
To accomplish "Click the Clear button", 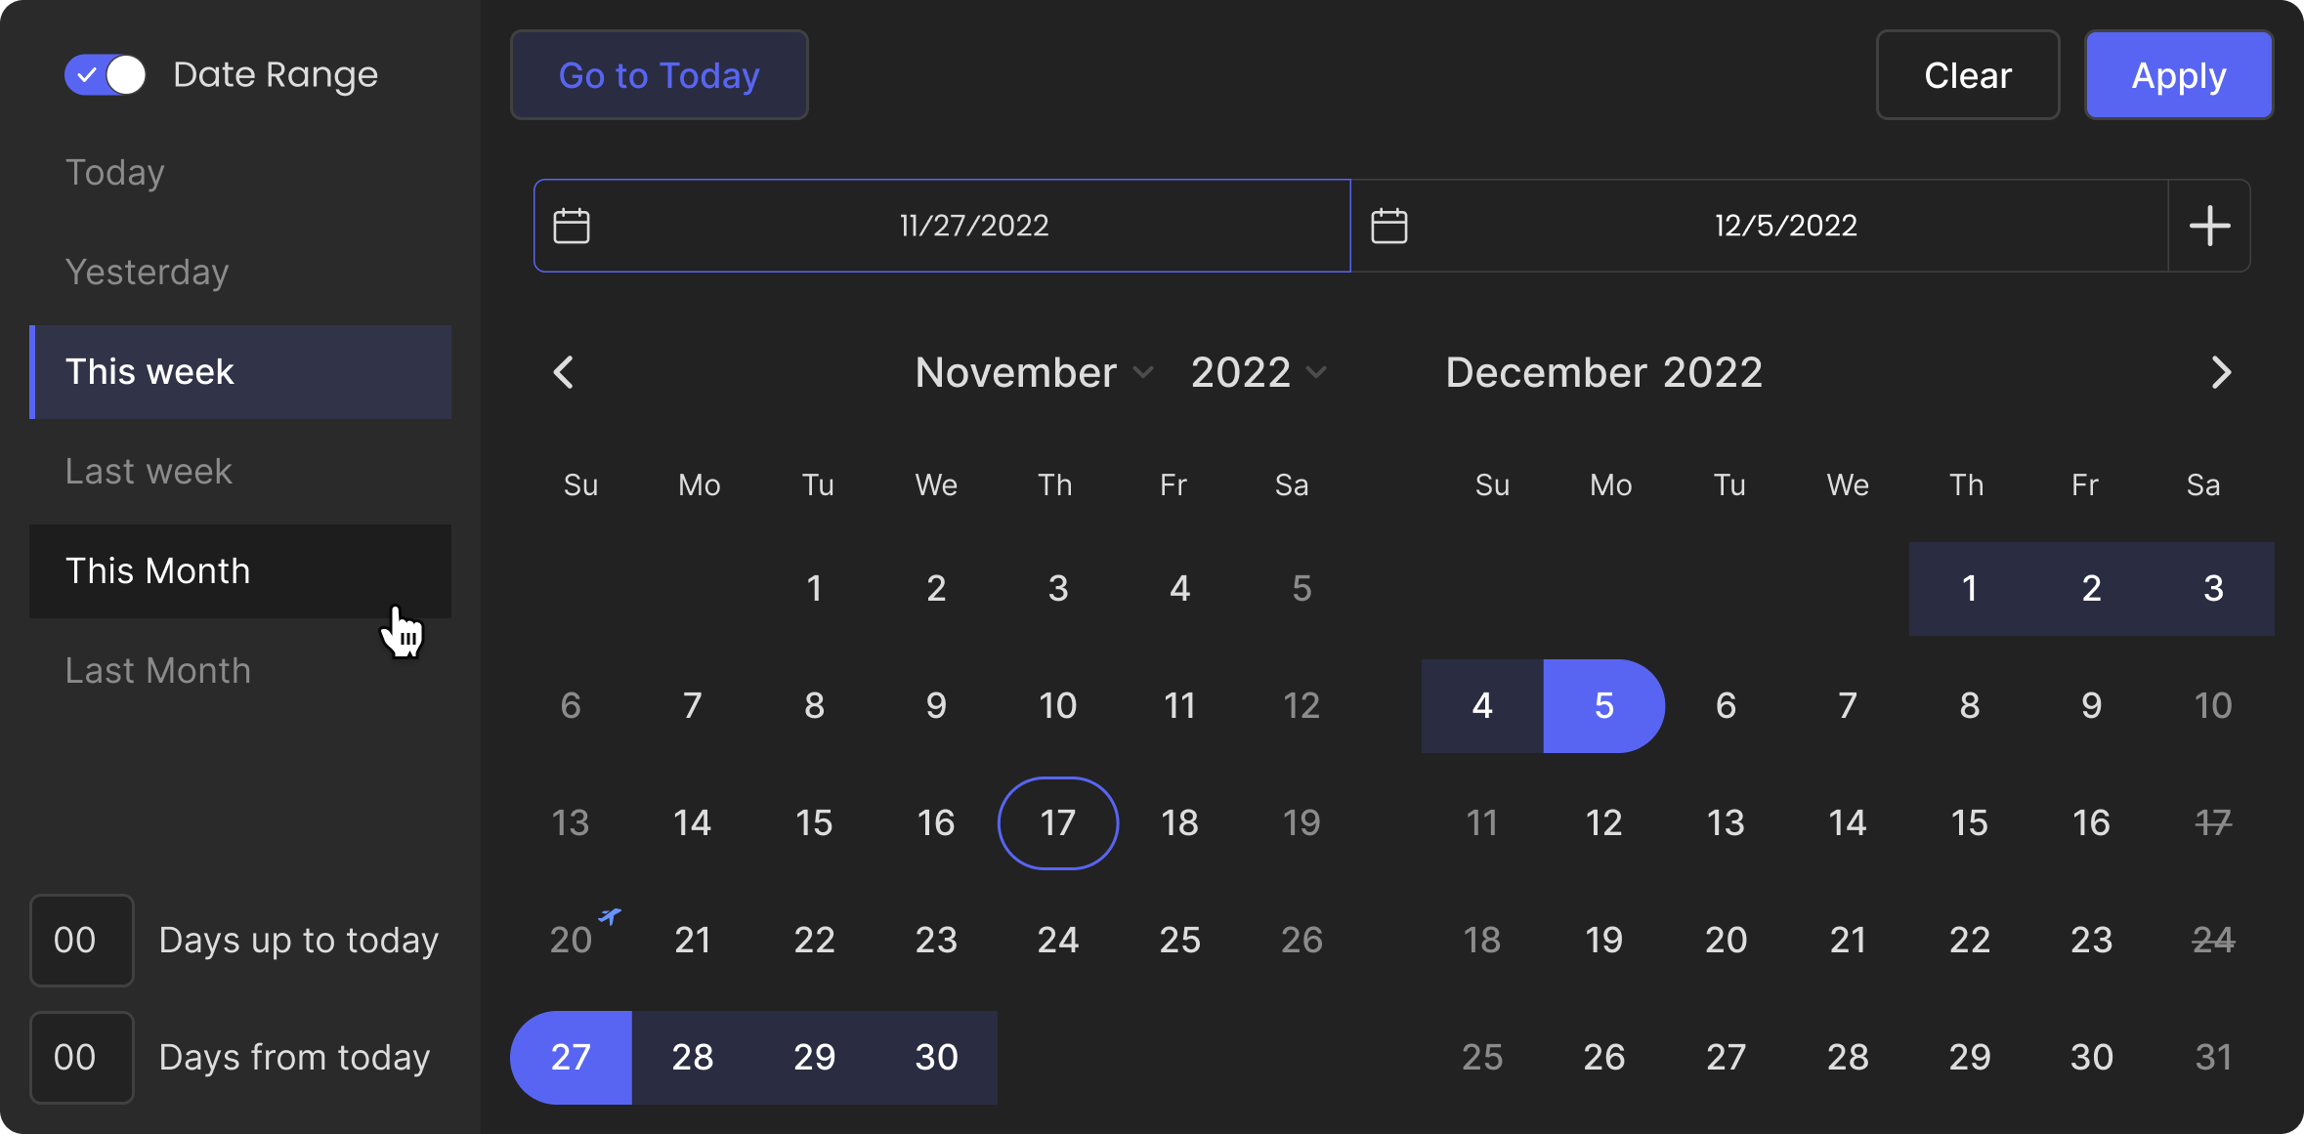I will coord(1967,75).
